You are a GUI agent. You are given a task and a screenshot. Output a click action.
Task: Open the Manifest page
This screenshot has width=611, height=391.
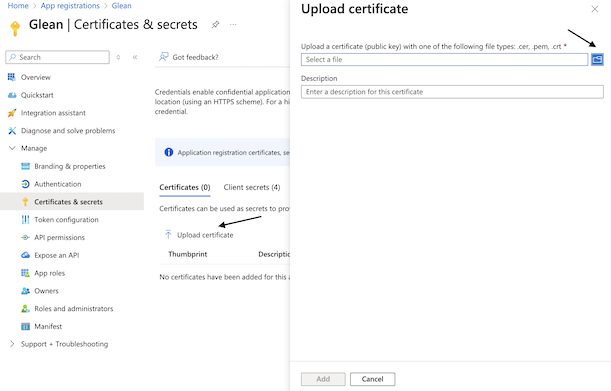[48, 326]
